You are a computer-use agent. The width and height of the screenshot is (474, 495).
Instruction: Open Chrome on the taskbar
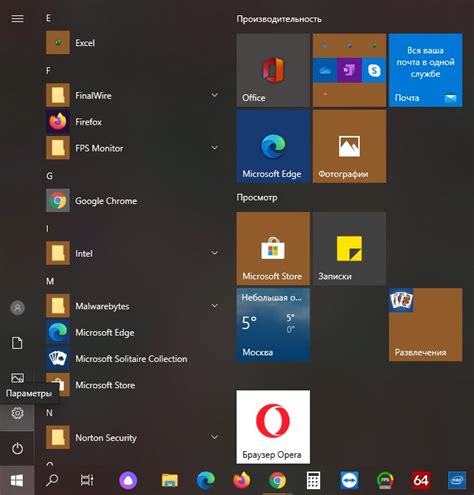tap(277, 480)
